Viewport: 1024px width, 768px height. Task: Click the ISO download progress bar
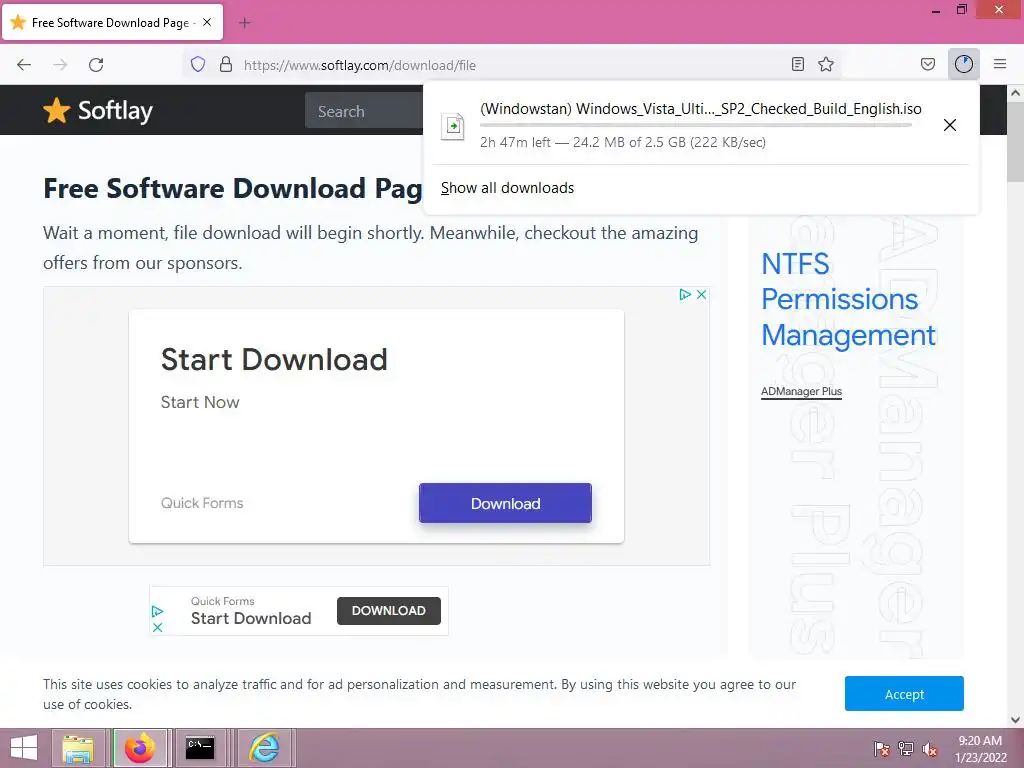tap(696, 125)
